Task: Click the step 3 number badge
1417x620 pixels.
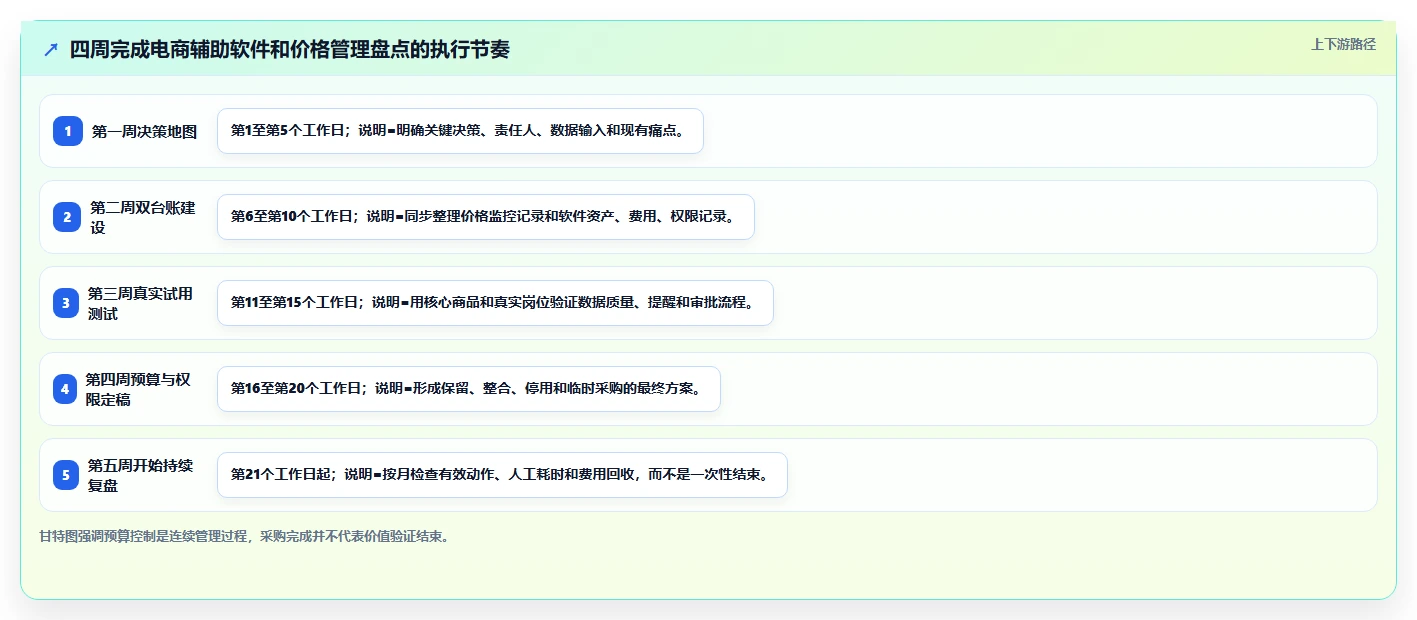Action: click(66, 303)
